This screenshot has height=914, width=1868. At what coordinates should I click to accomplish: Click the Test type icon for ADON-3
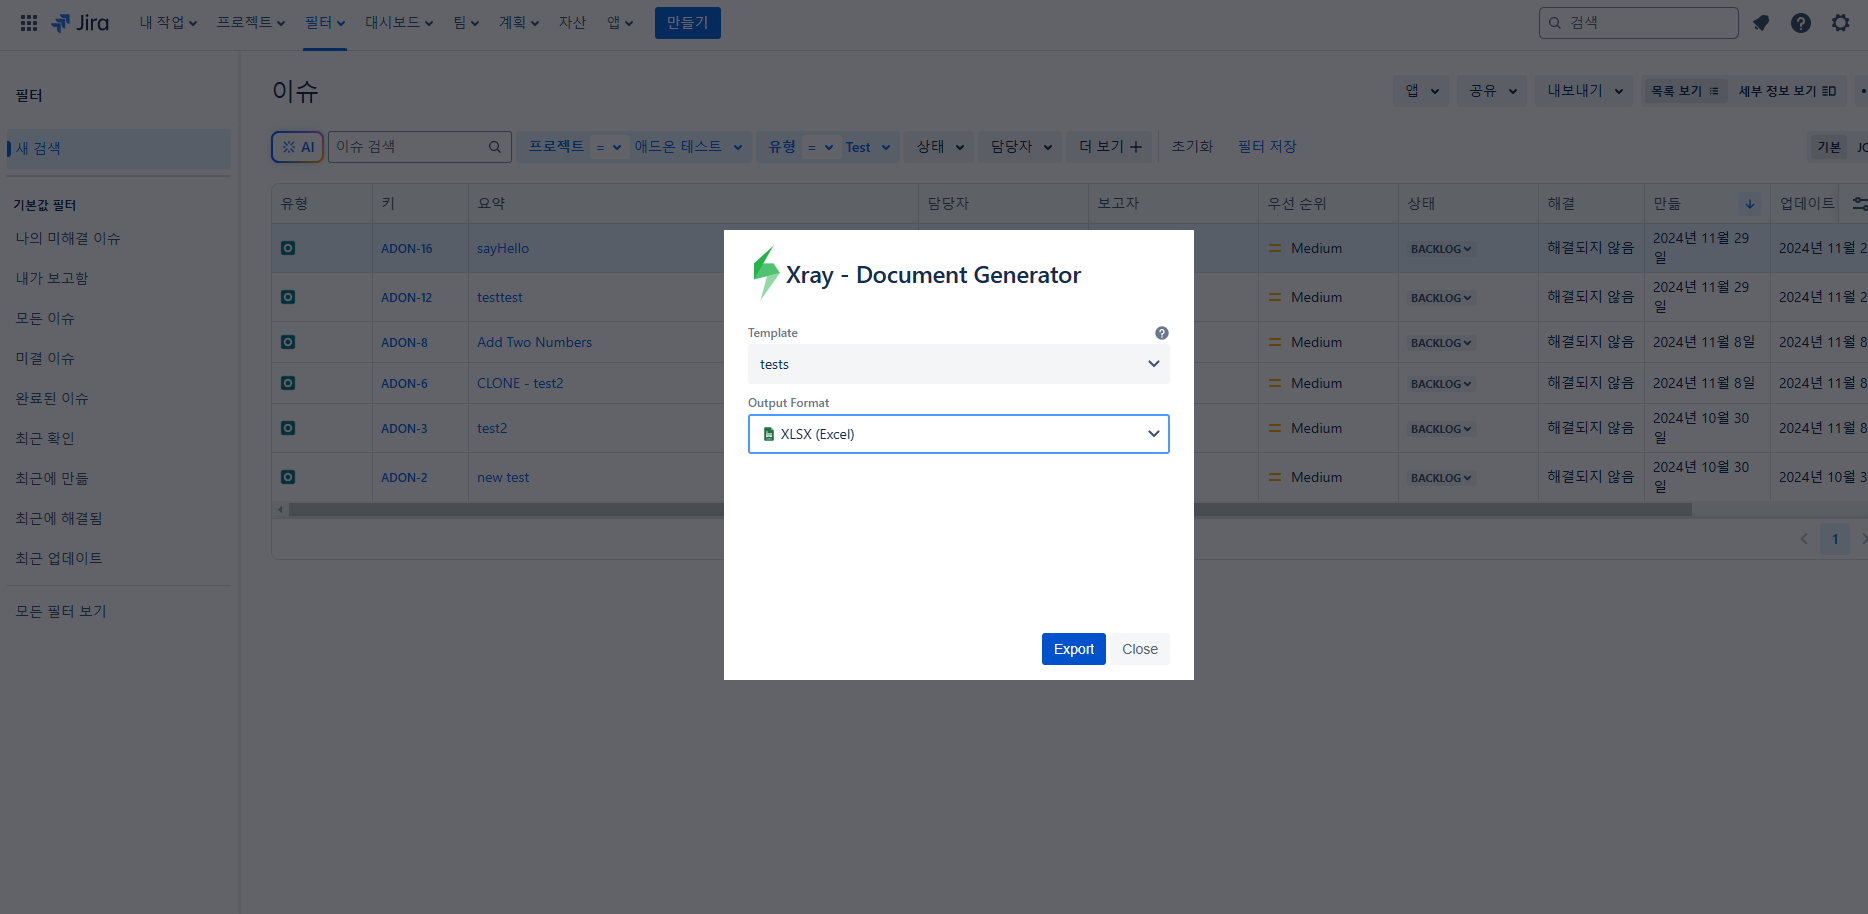coord(288,428)
